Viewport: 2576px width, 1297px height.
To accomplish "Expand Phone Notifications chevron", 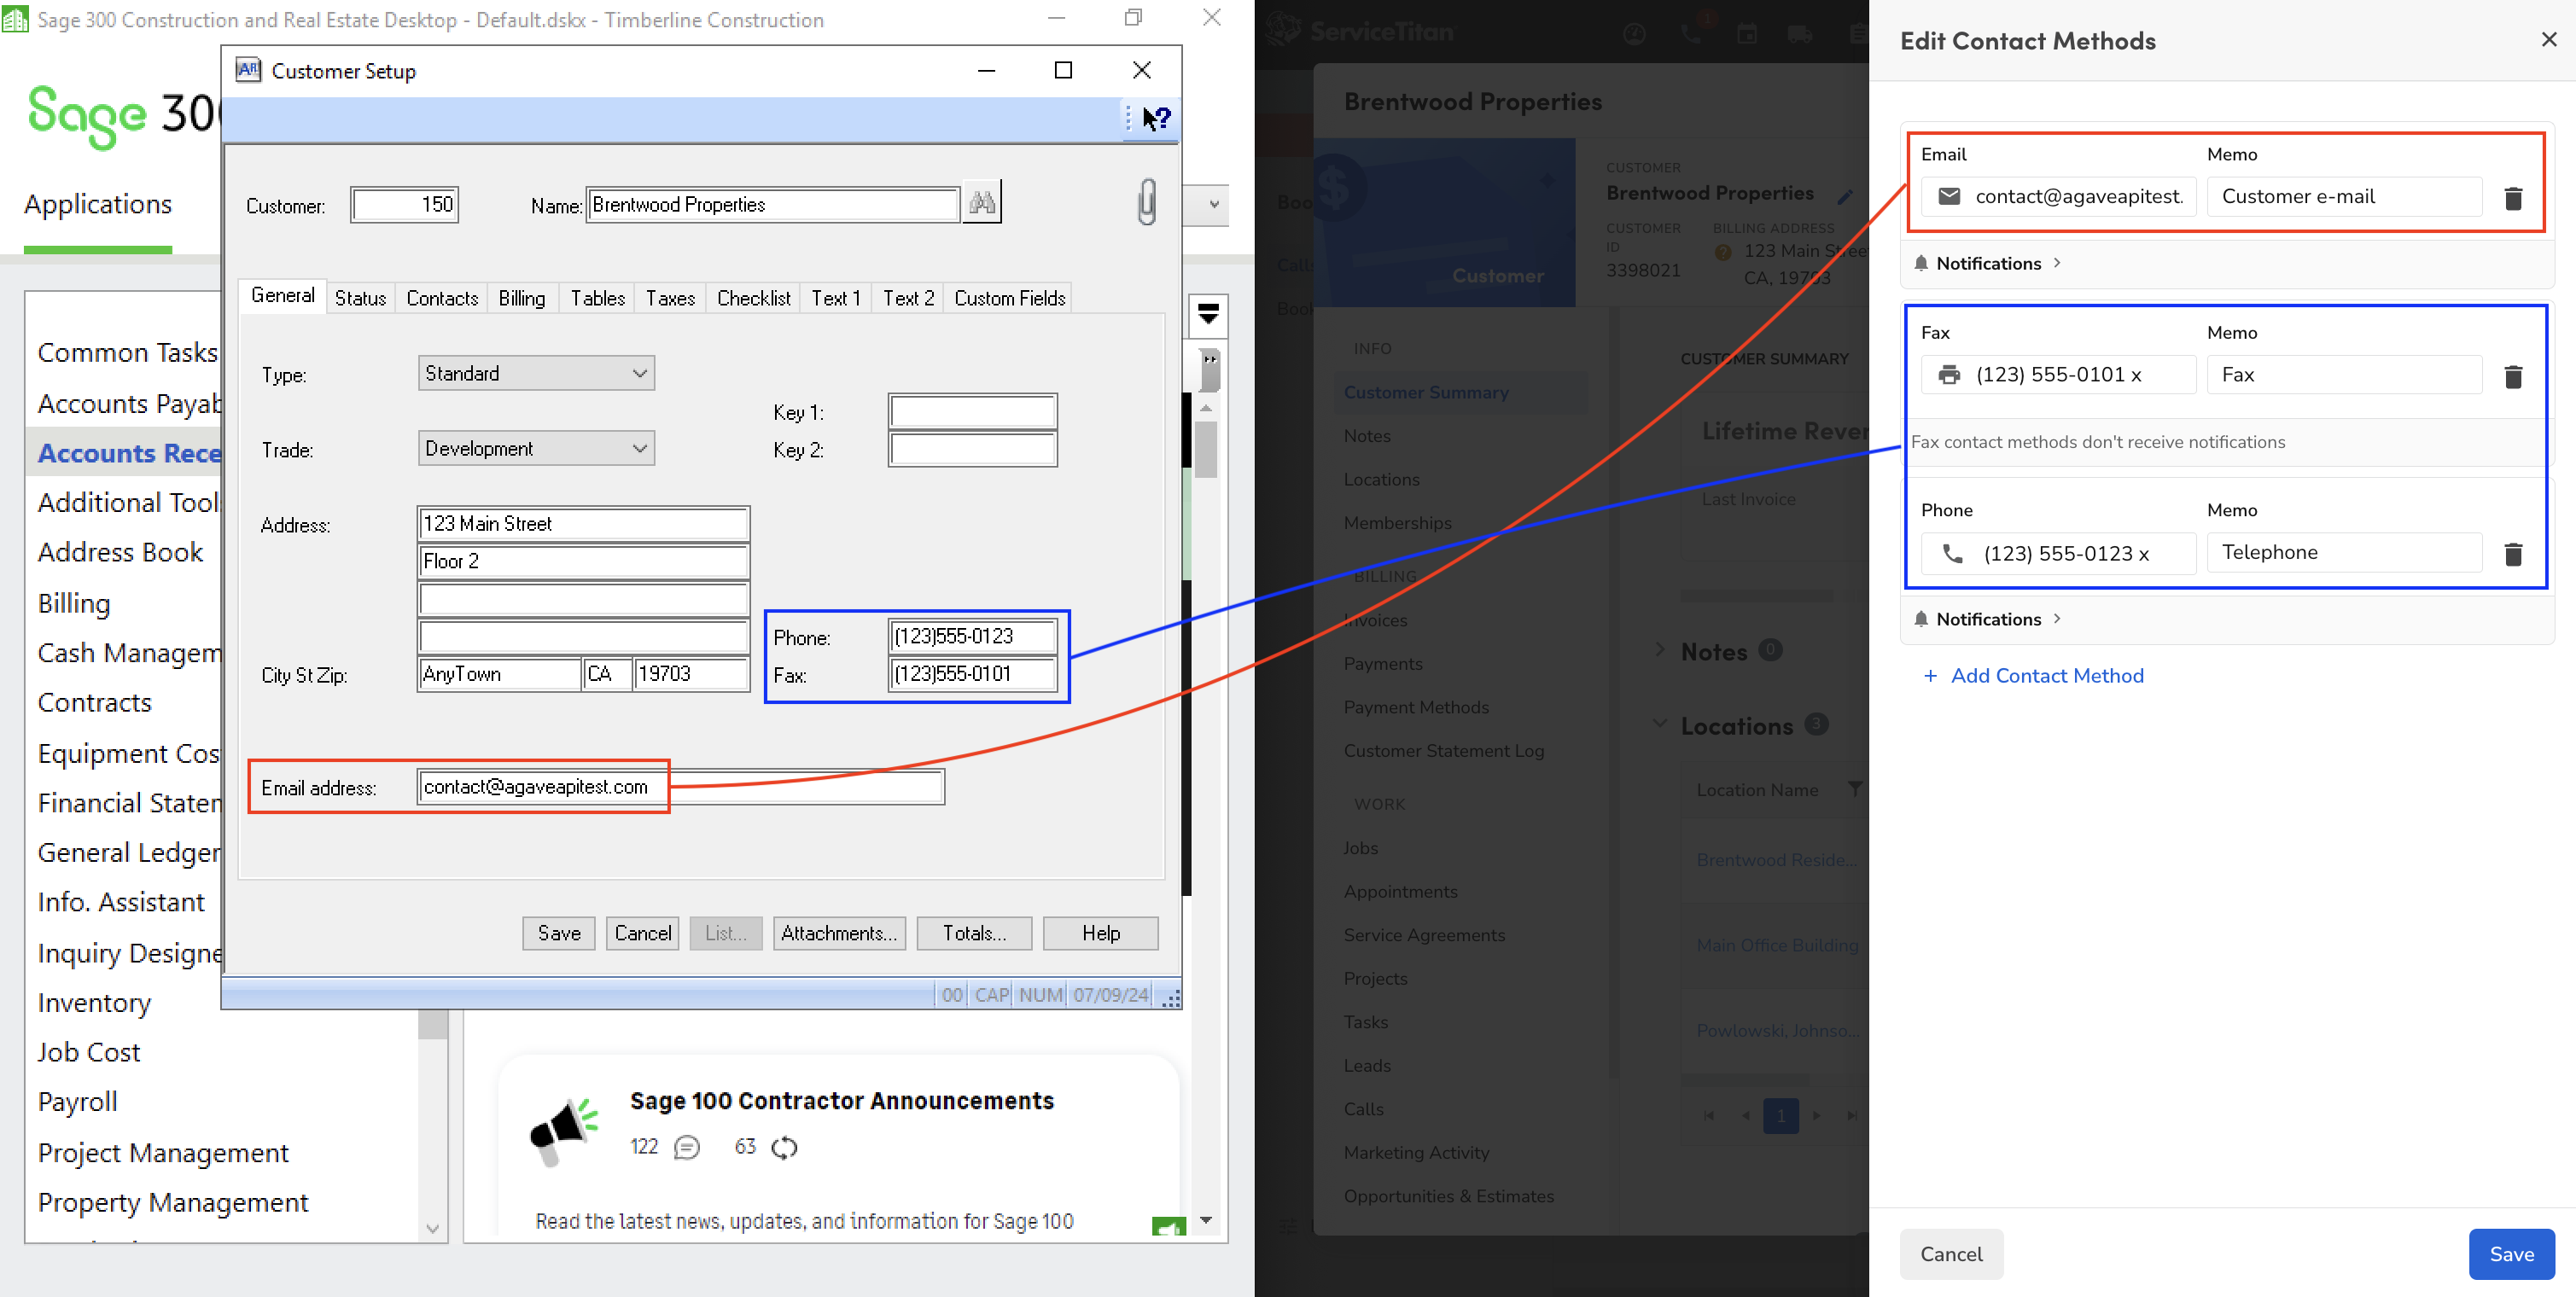I will pos(2056,619).
